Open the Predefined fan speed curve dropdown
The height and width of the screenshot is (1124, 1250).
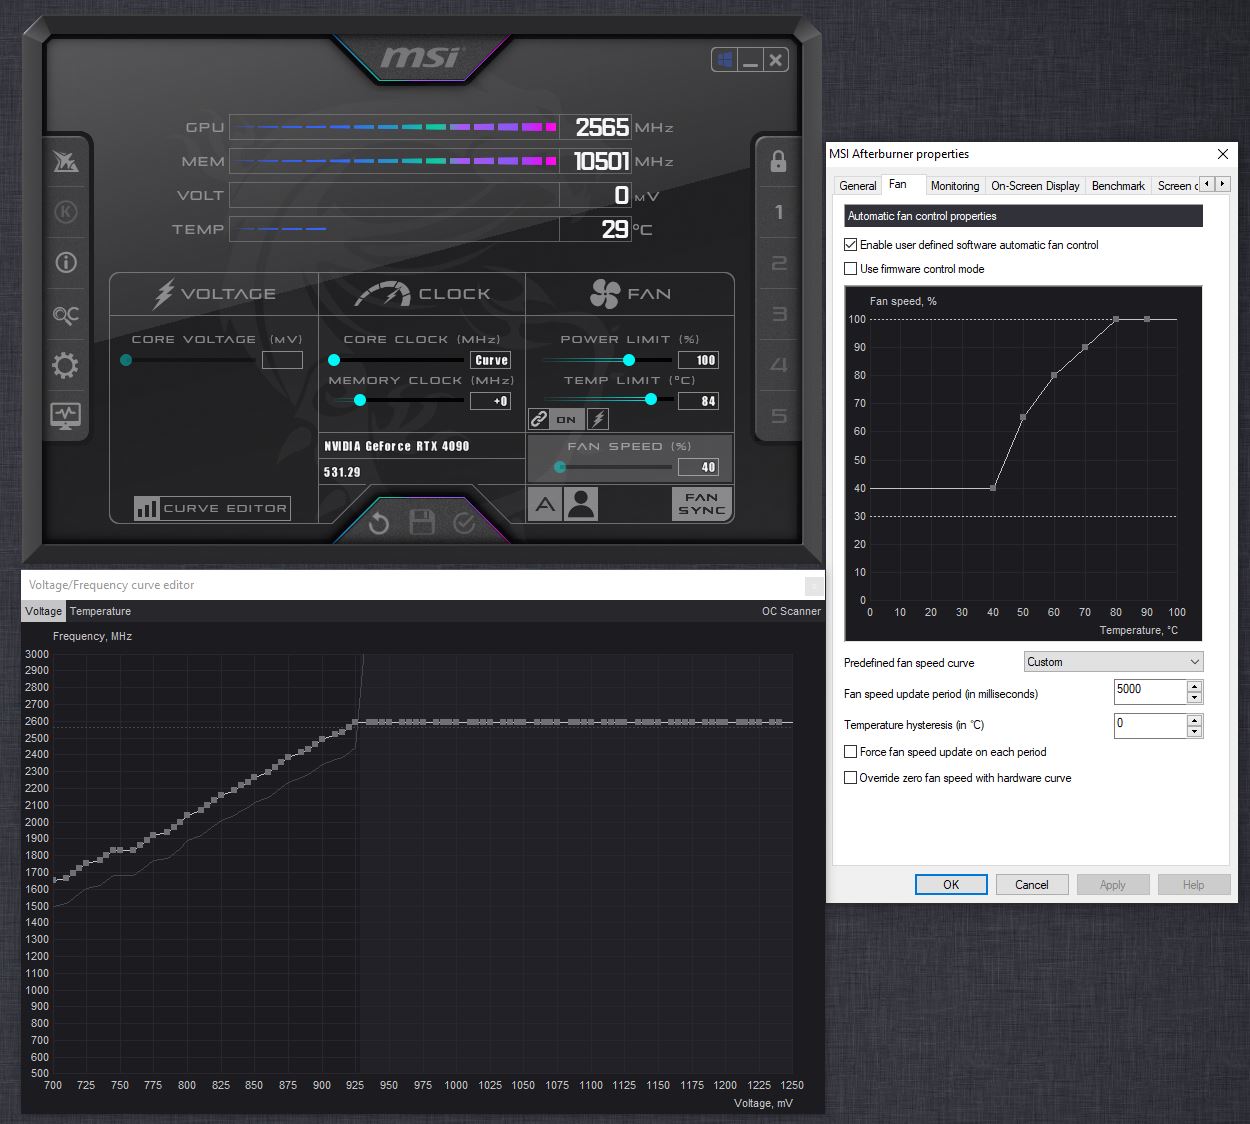tap(1114, 662)
